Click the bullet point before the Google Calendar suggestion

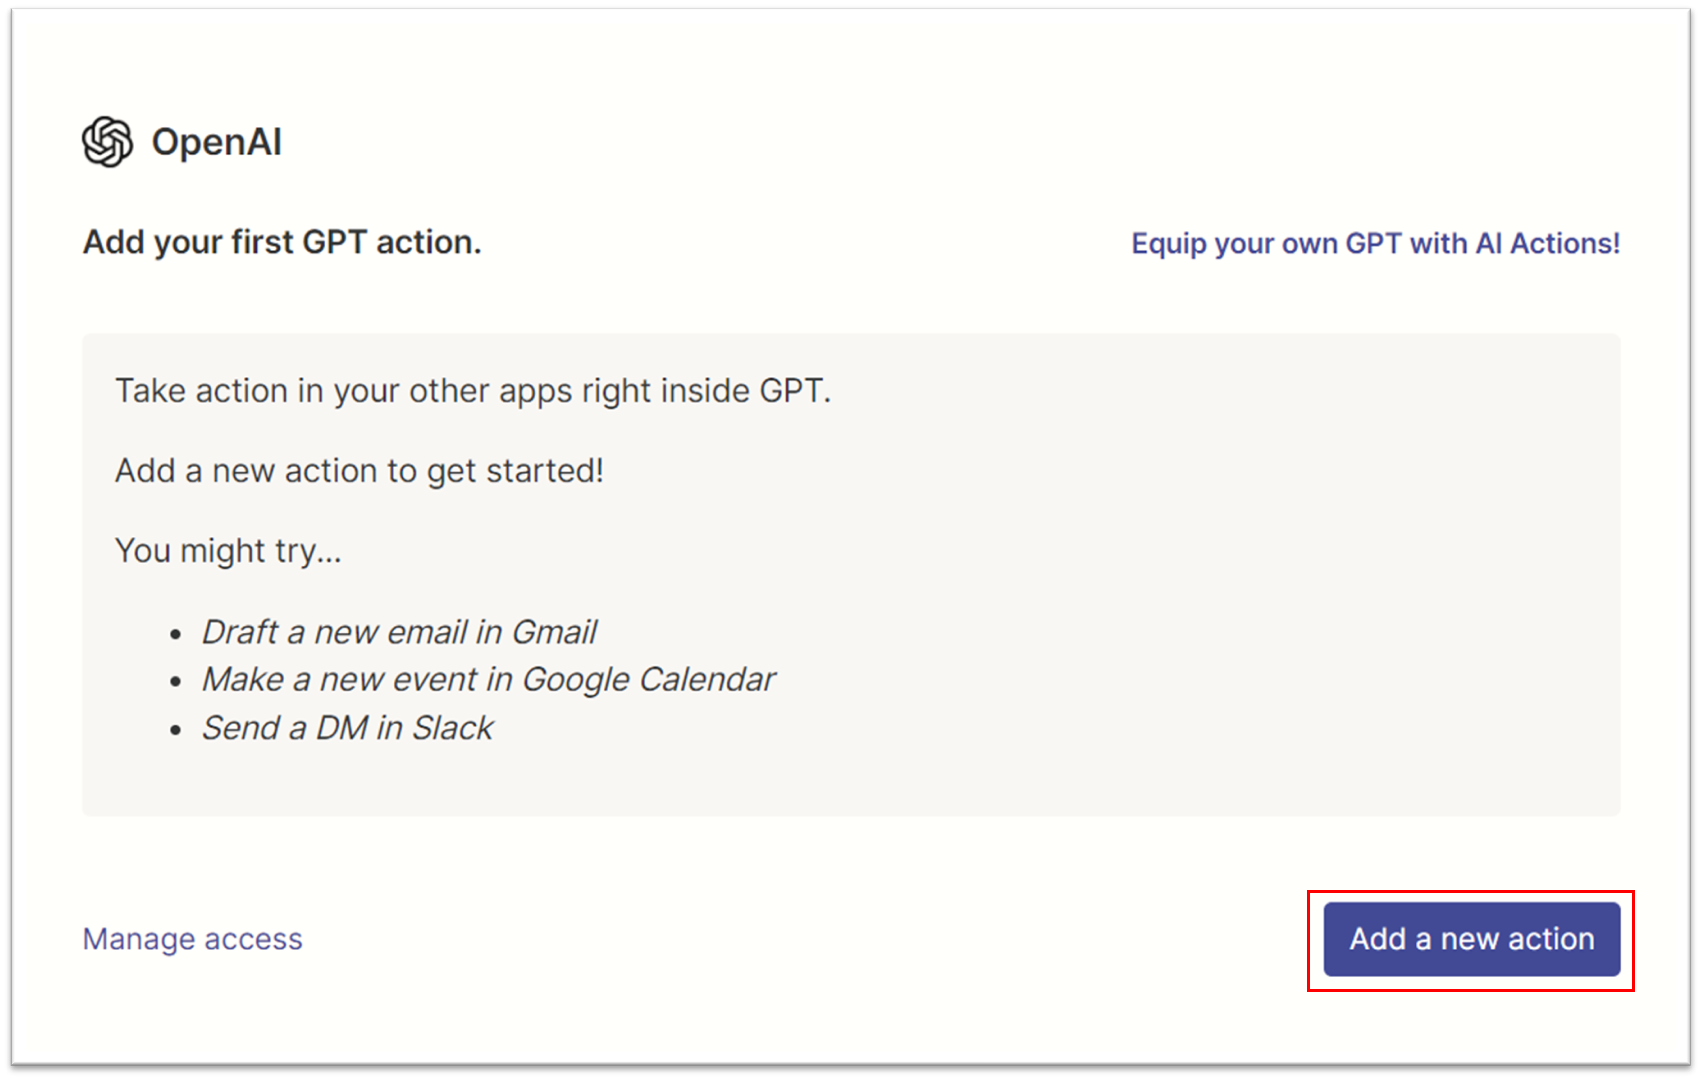(176, 682)
